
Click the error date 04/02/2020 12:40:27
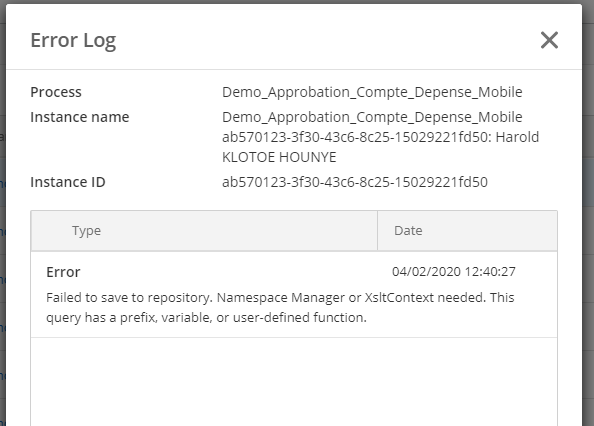[453, 272]
